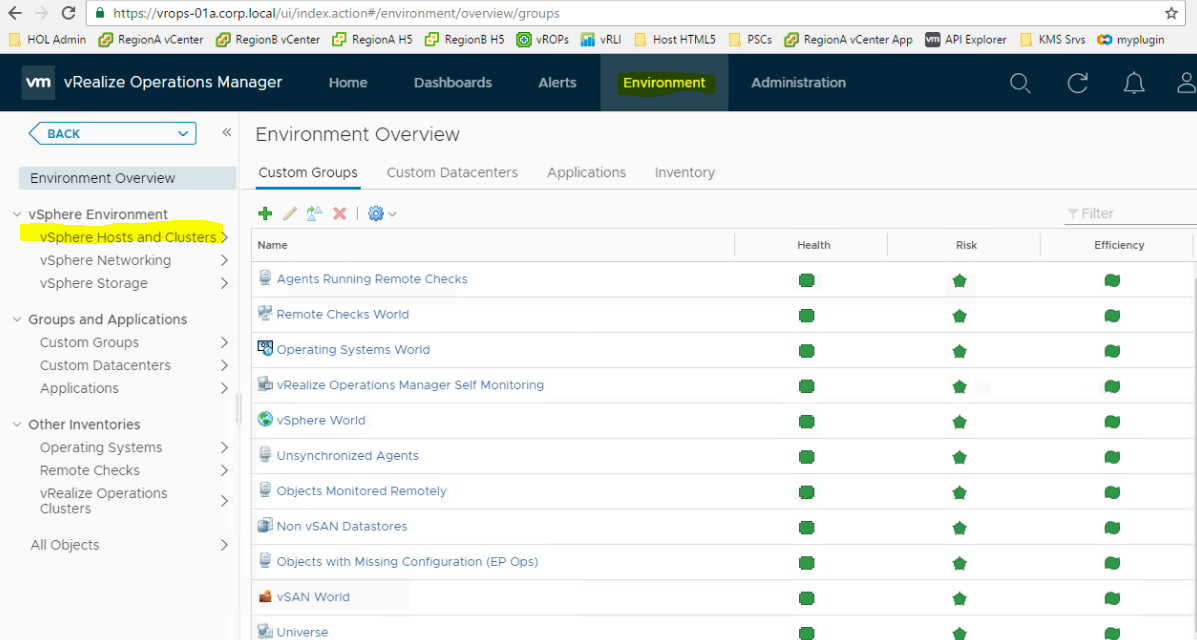Open the vRLI bookmark
The width and height of the screenshot is (1197, 640).
coord(601,40)
